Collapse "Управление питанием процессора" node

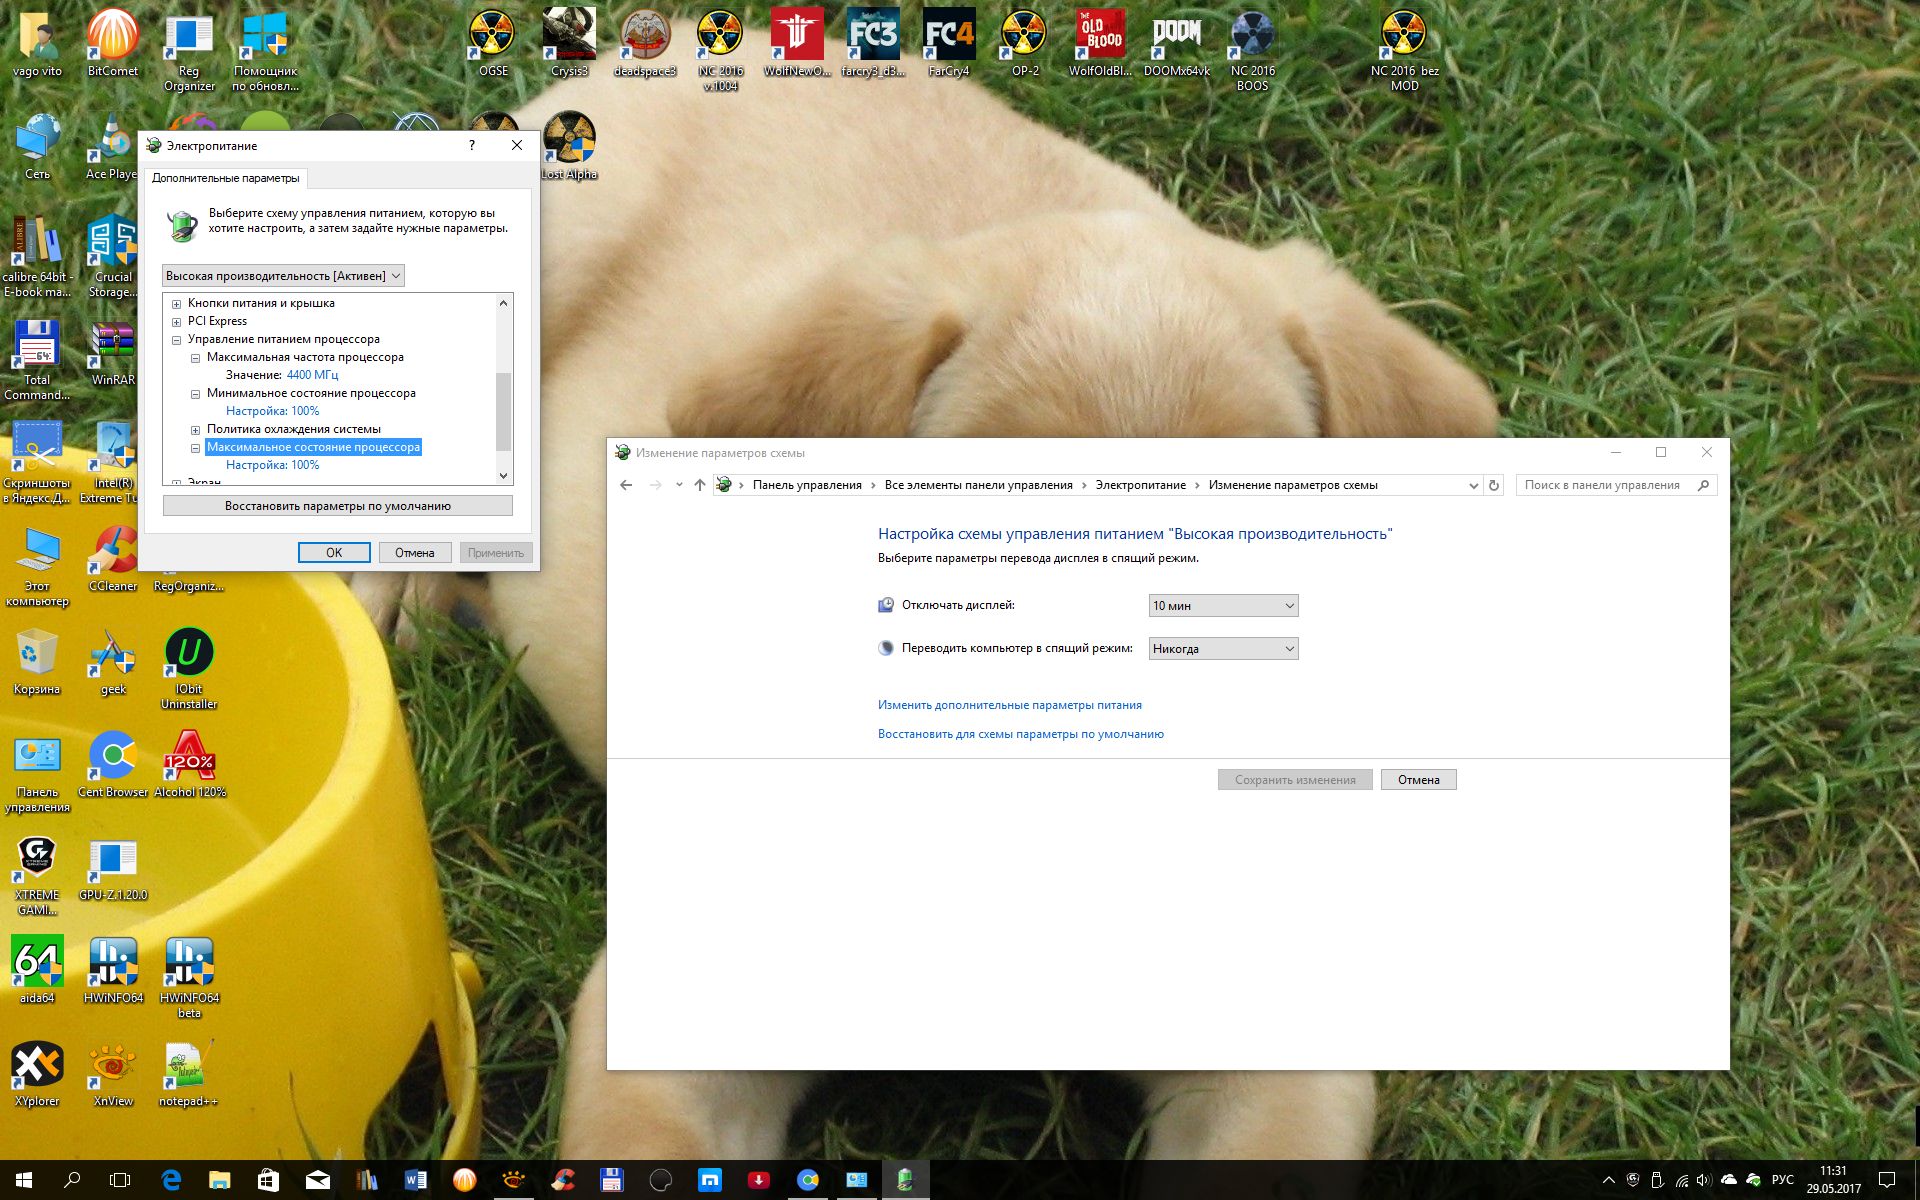click(177, 340)
